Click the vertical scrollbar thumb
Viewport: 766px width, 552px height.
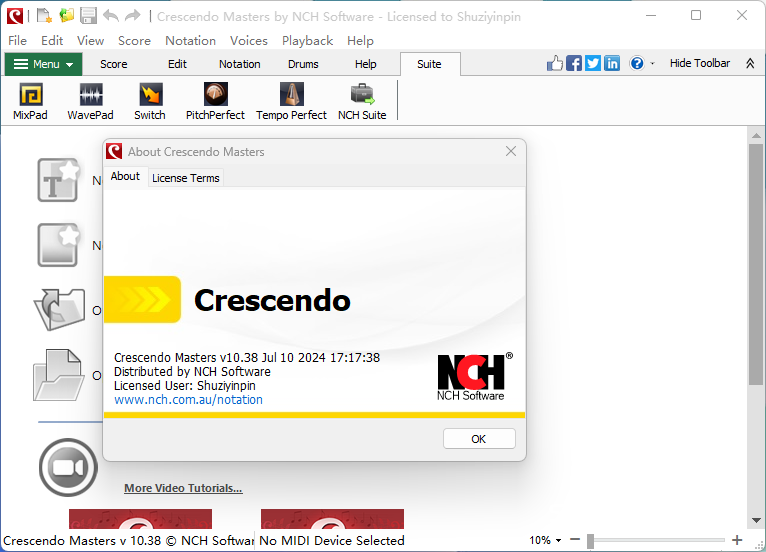(x=756, y=264)
